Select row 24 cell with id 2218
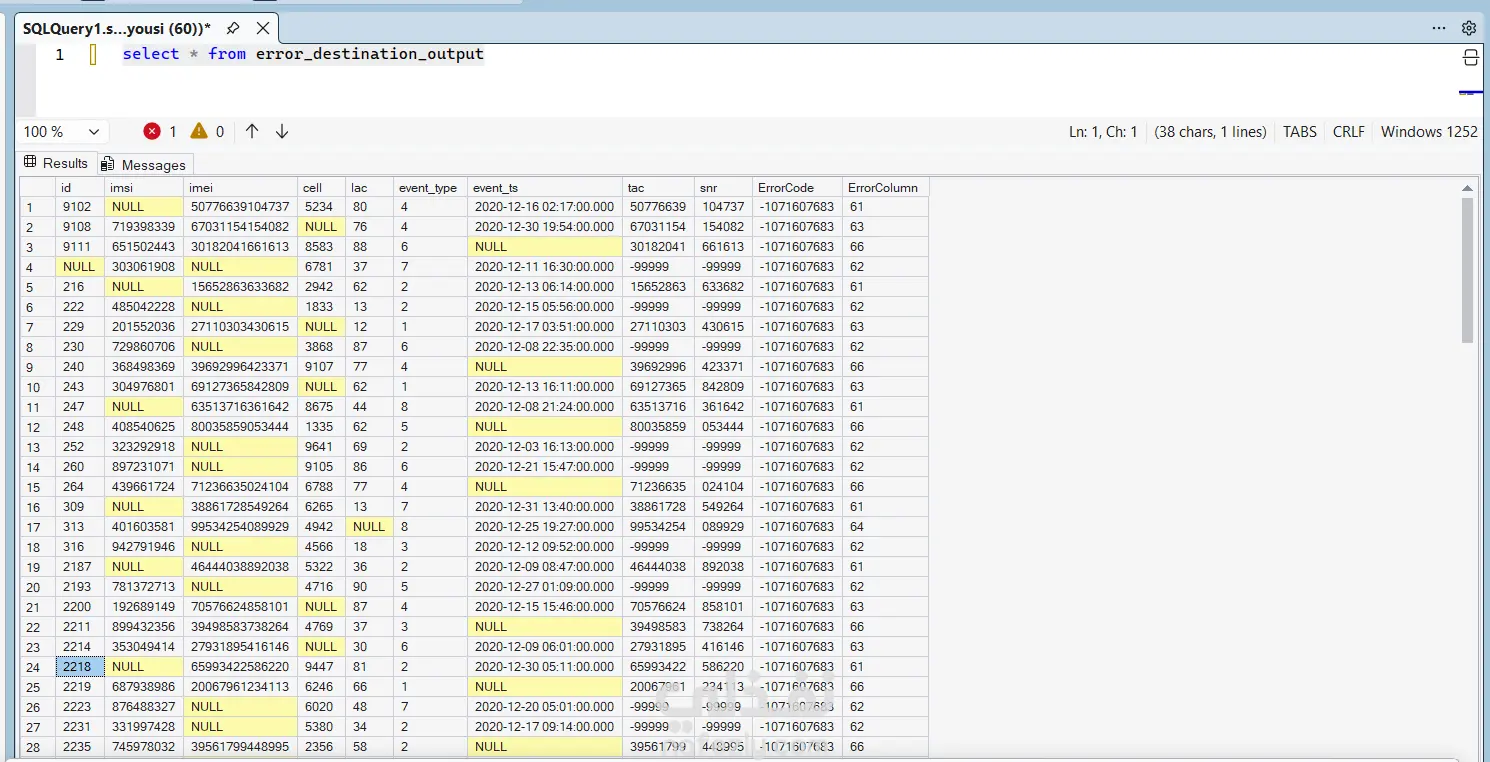Image resolution: width=1490 pixels, height=762 pixels. pyautogui.click(x=79, y=666)
